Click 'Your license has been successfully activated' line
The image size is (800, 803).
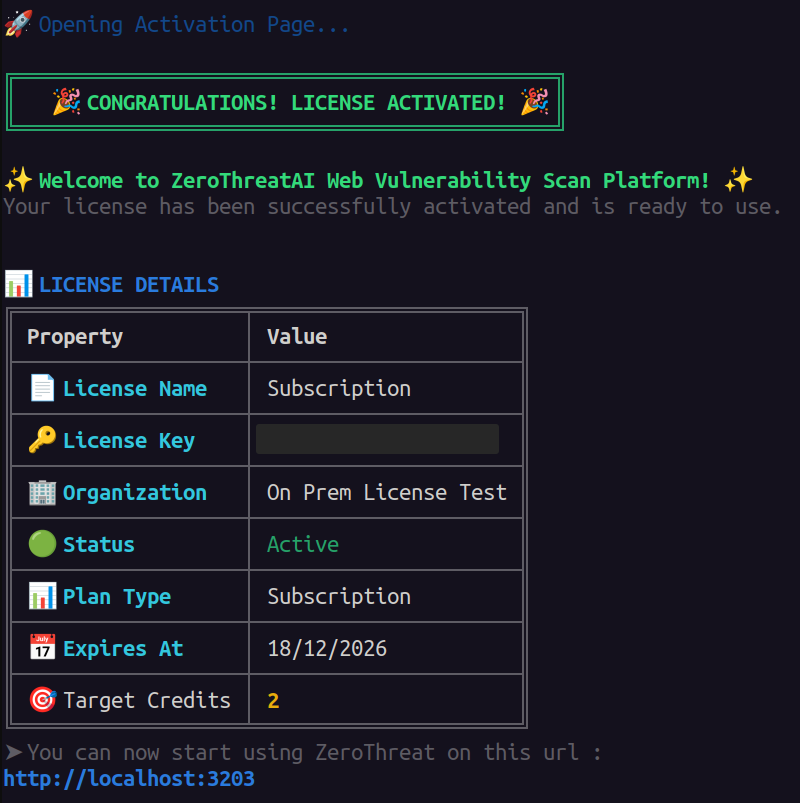tap(392, 207)
